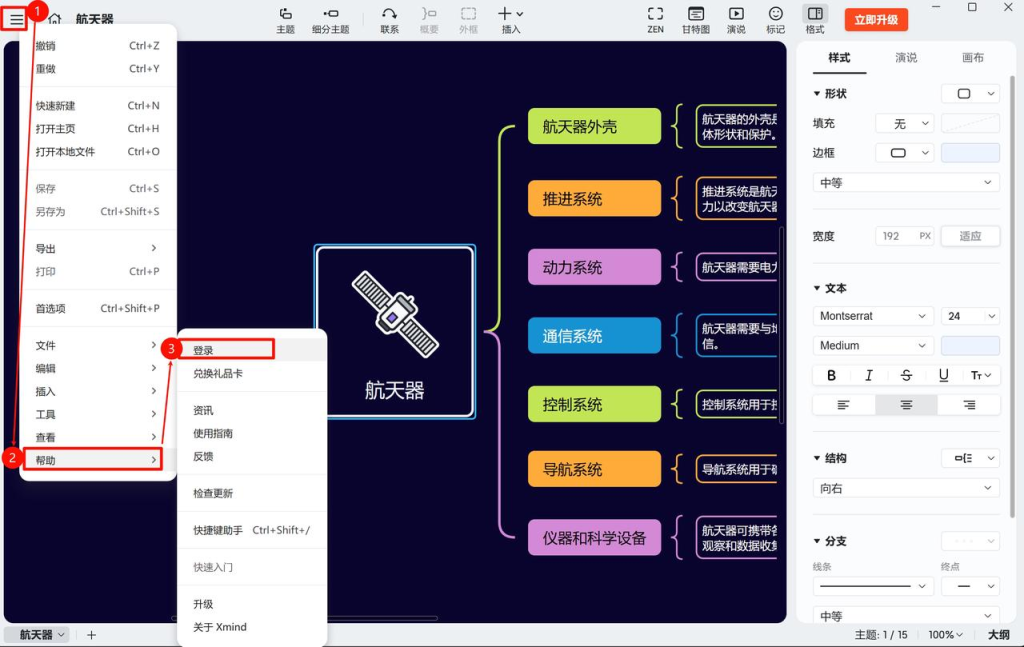Image resolution: width=1024 pixels, height=647 pixels.
Task: Open the 甘特图 Gantt chart view
Action: (x=696, y=20)
